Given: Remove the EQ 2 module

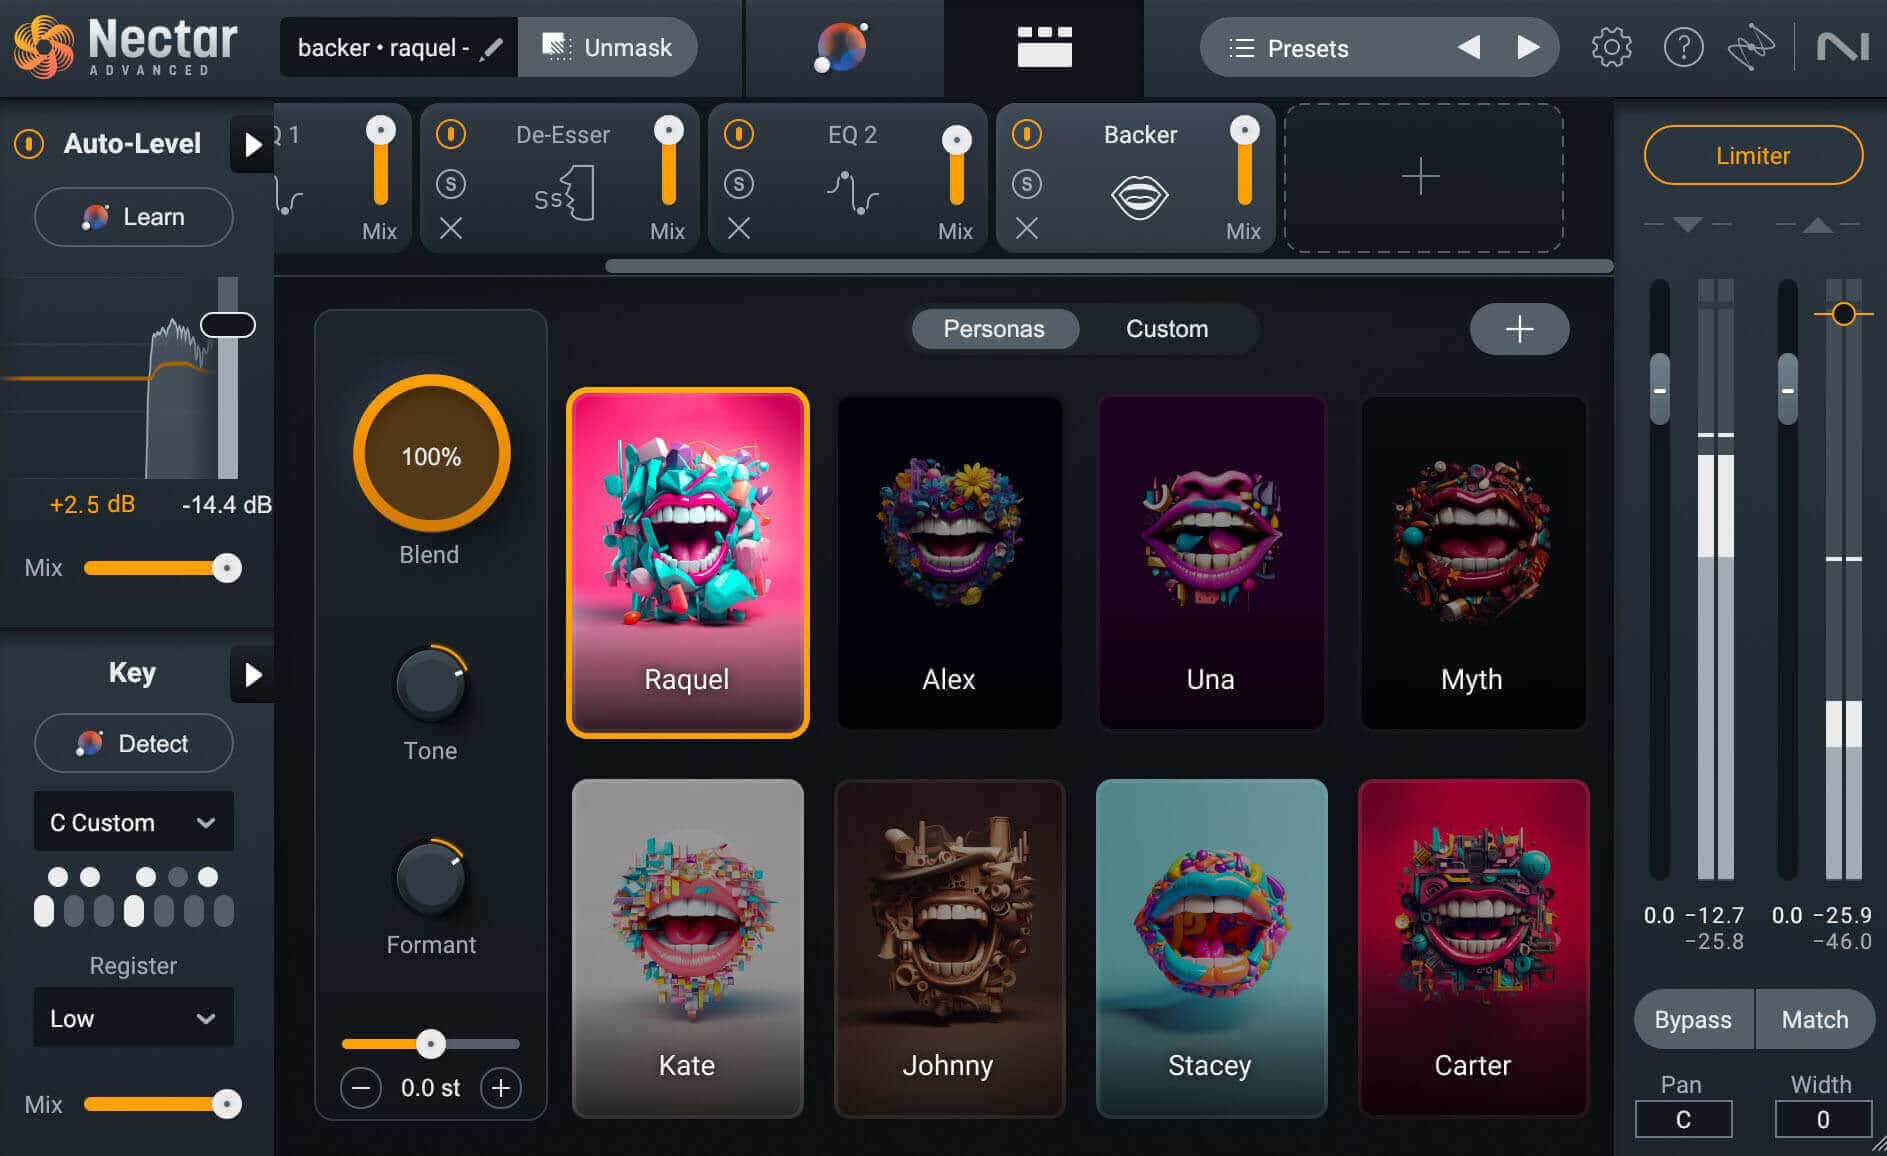Looking at the screenshot, I should (x=739, y=229).
